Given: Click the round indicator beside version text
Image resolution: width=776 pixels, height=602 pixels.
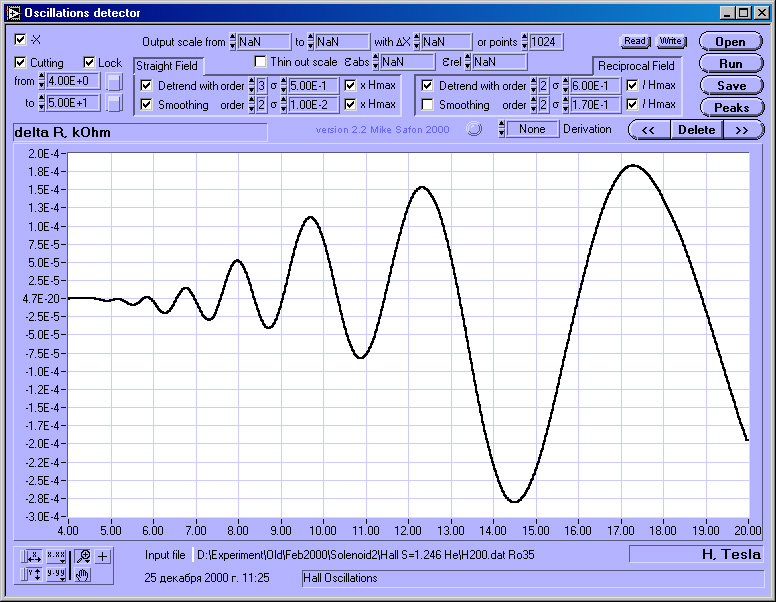Looking at the screenshot, I should 474,129.
